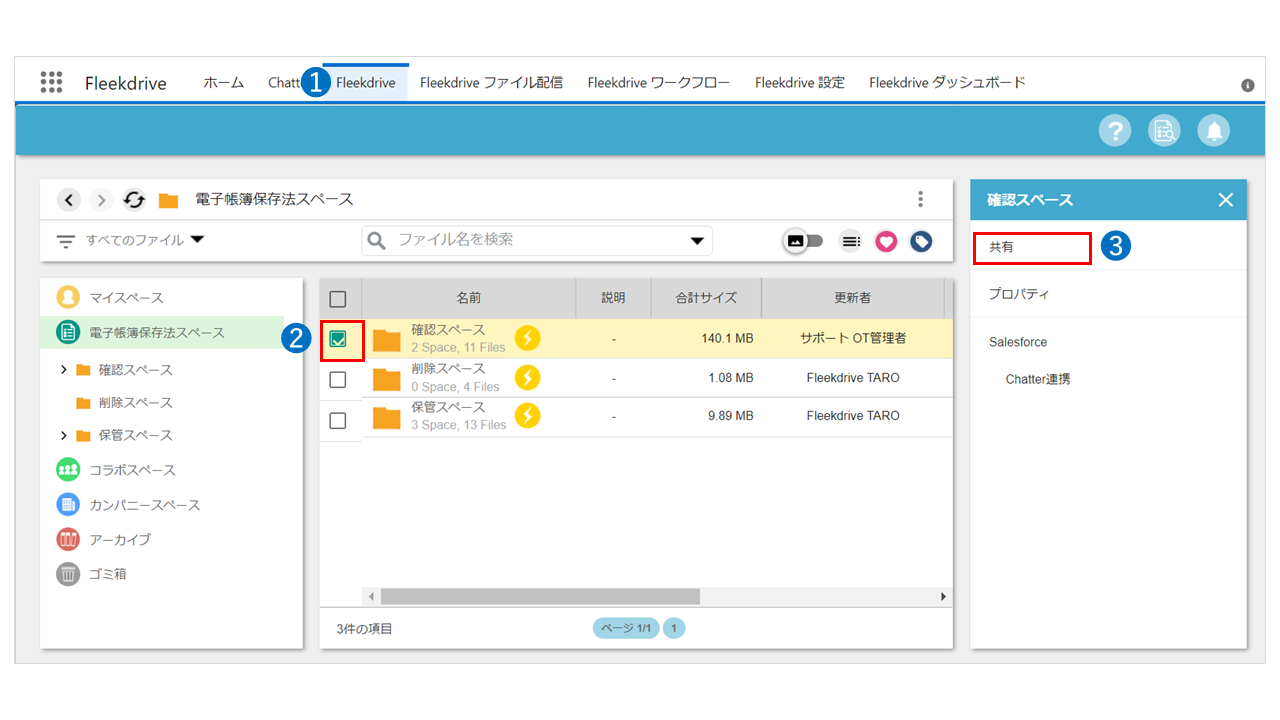Open the search box dropdown arrow
This screenshot has width=1280, height=720.
pos(697,241)
